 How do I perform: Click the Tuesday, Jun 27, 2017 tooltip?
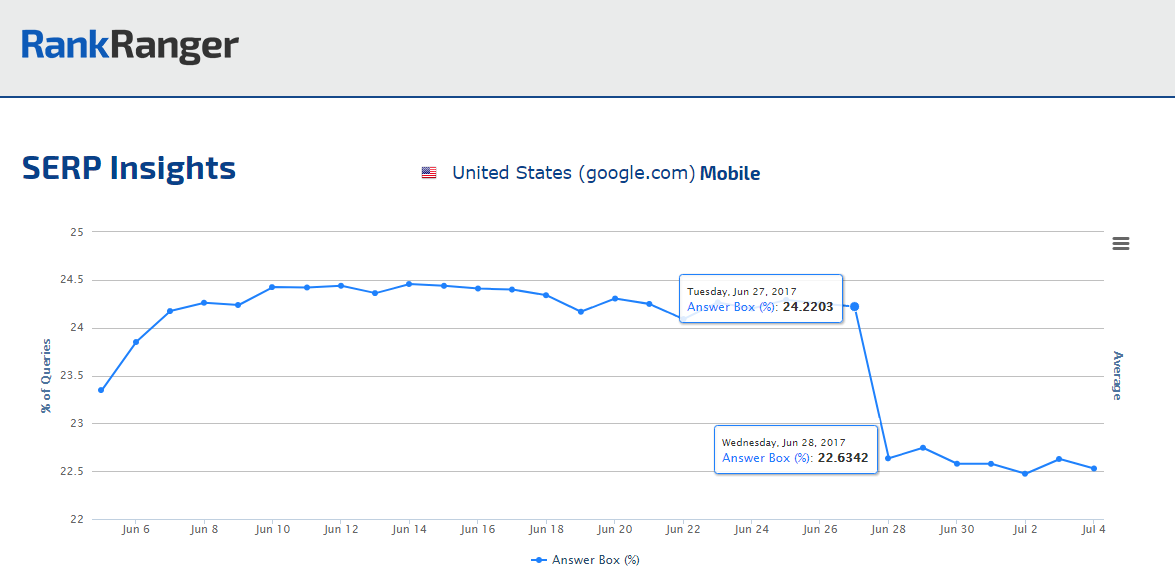761,299
